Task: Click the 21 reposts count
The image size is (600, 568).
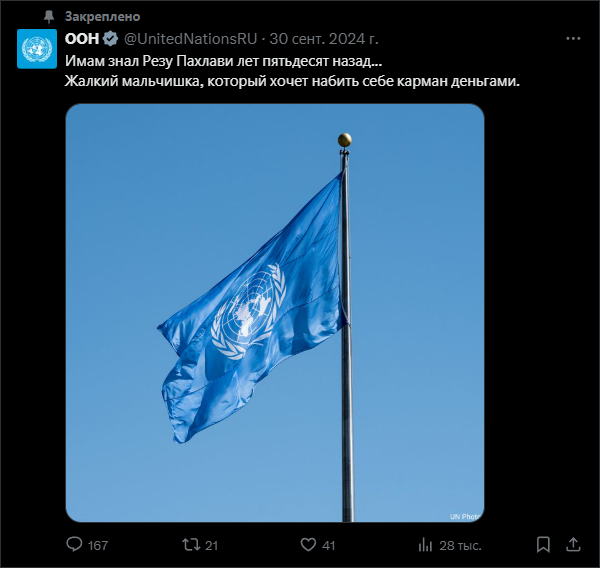Action: (x=211, y=545)
